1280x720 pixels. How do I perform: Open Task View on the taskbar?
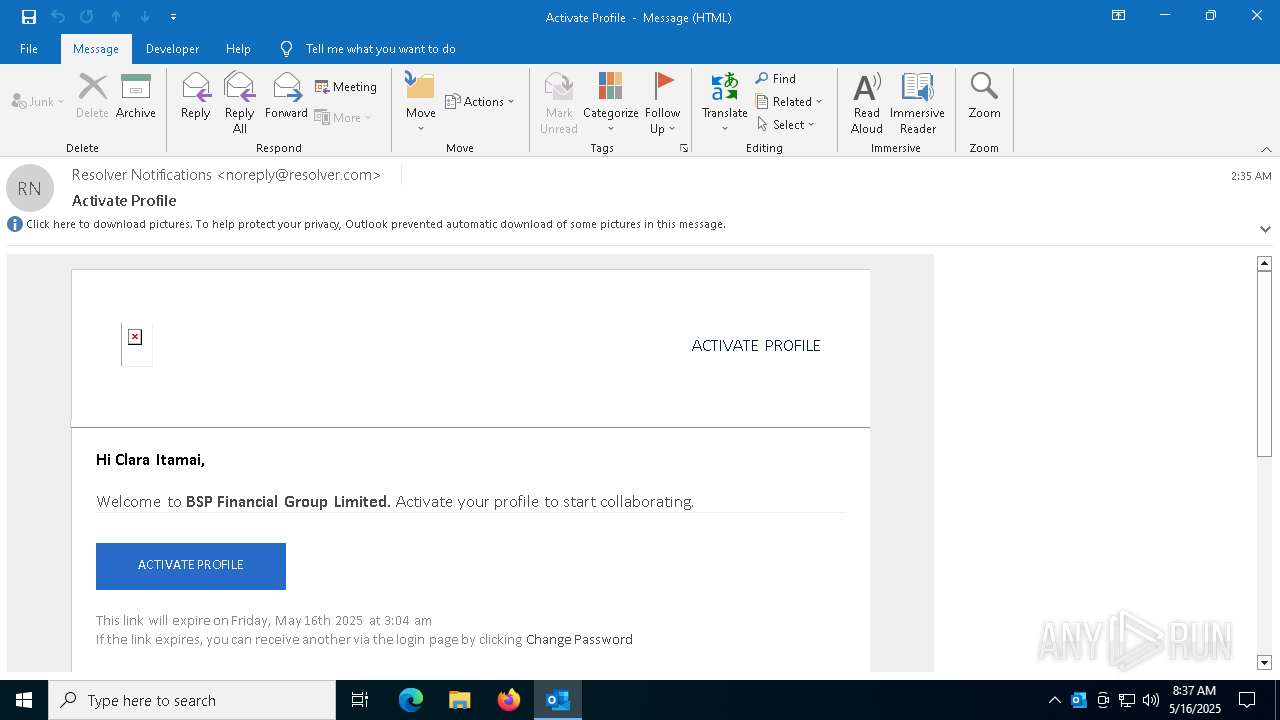[x=360, y=700]
